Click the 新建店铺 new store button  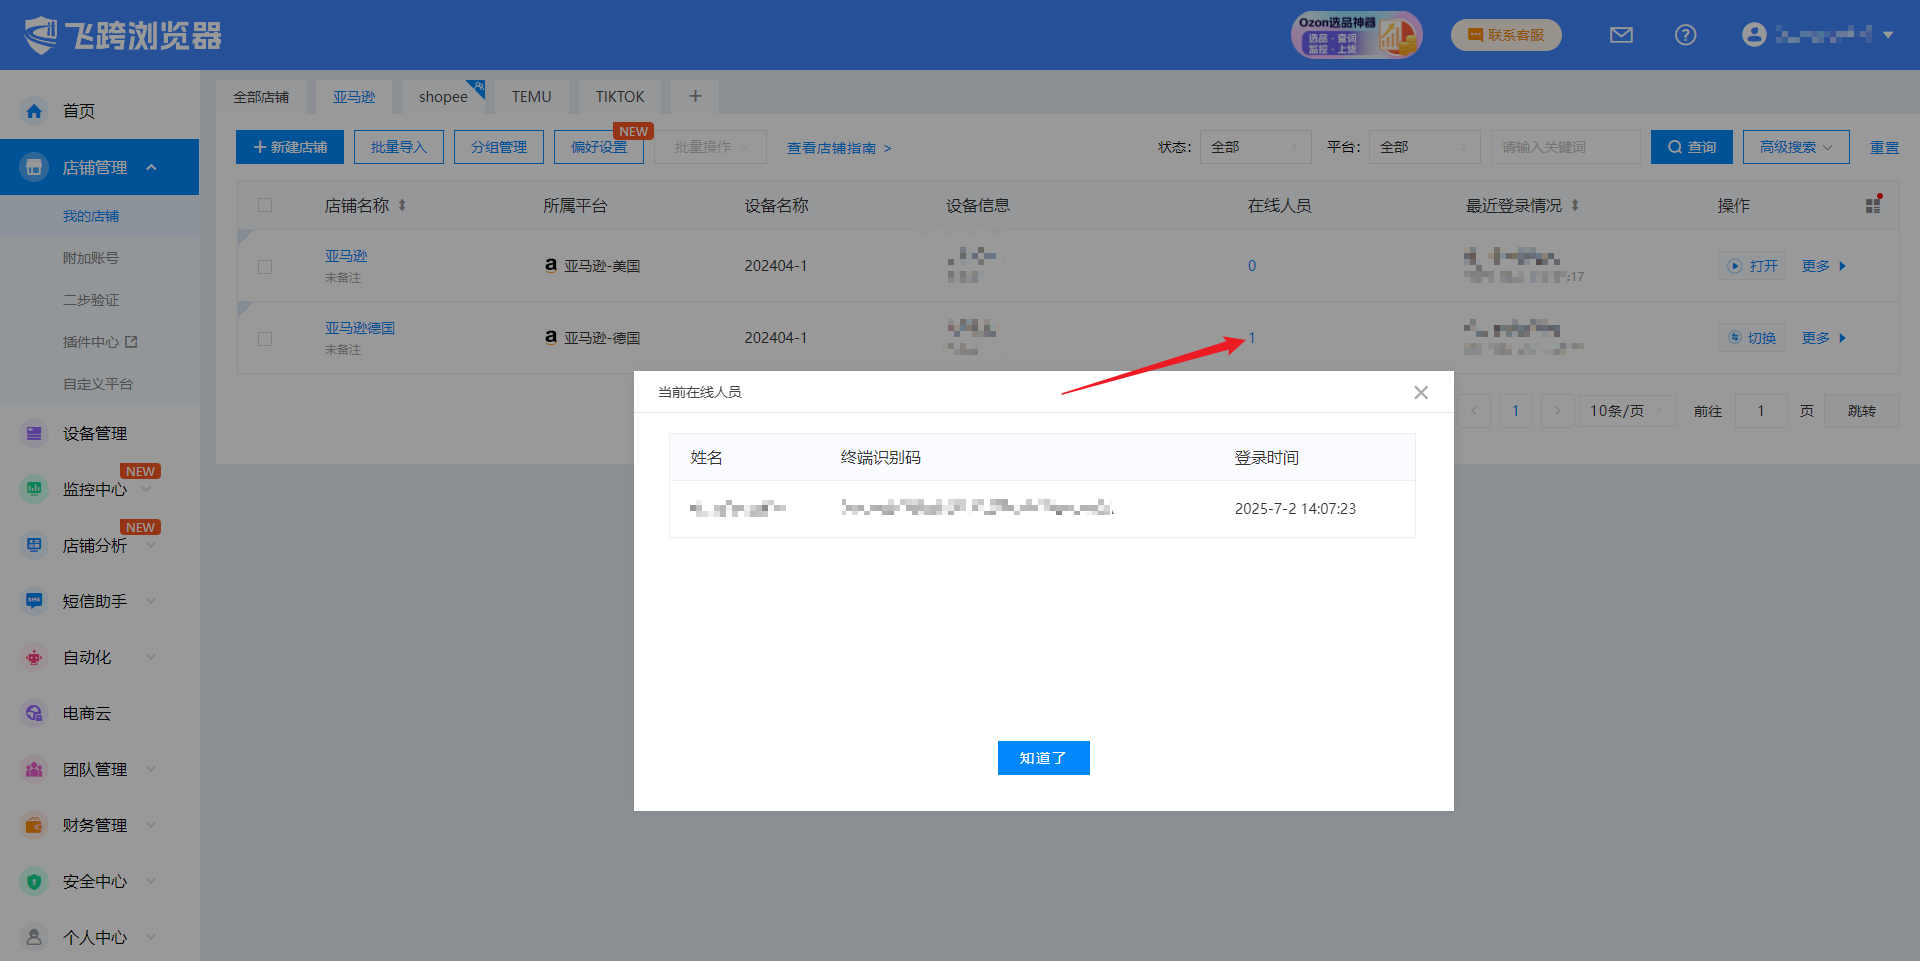[290, 147]
